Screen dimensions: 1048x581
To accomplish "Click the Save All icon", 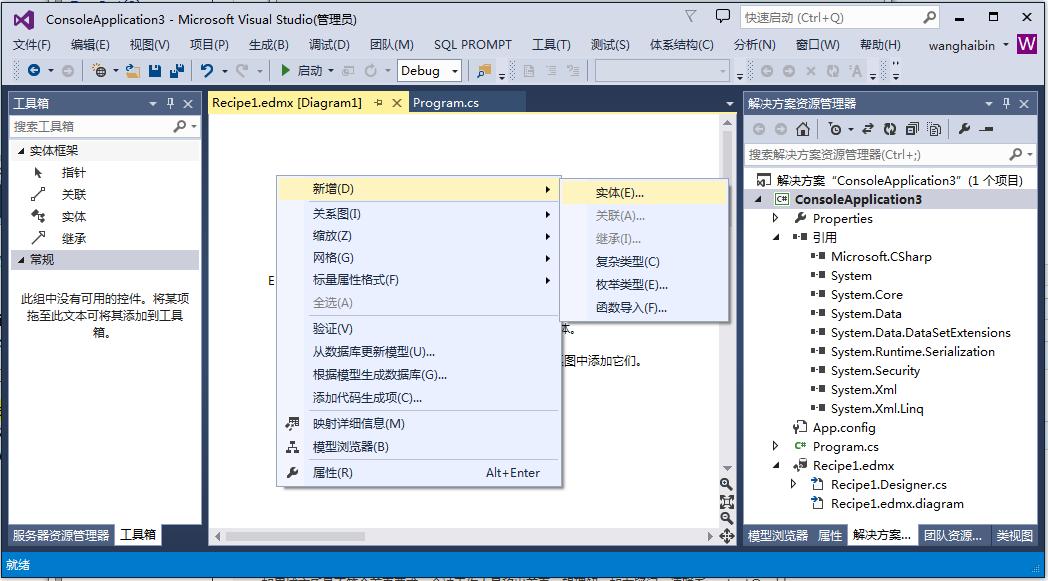I will [177, 70].
